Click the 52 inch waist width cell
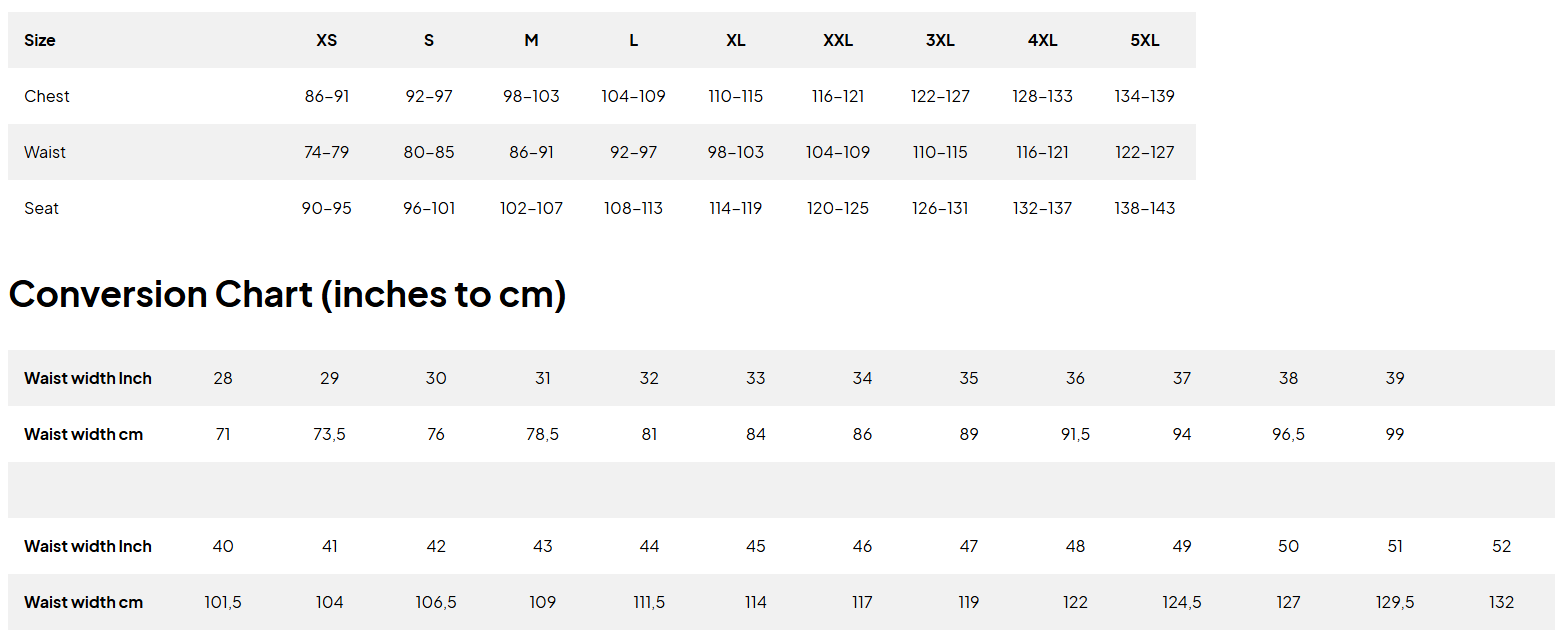The width and height of the screenshot is (1567, 641). coord(1501,547)
